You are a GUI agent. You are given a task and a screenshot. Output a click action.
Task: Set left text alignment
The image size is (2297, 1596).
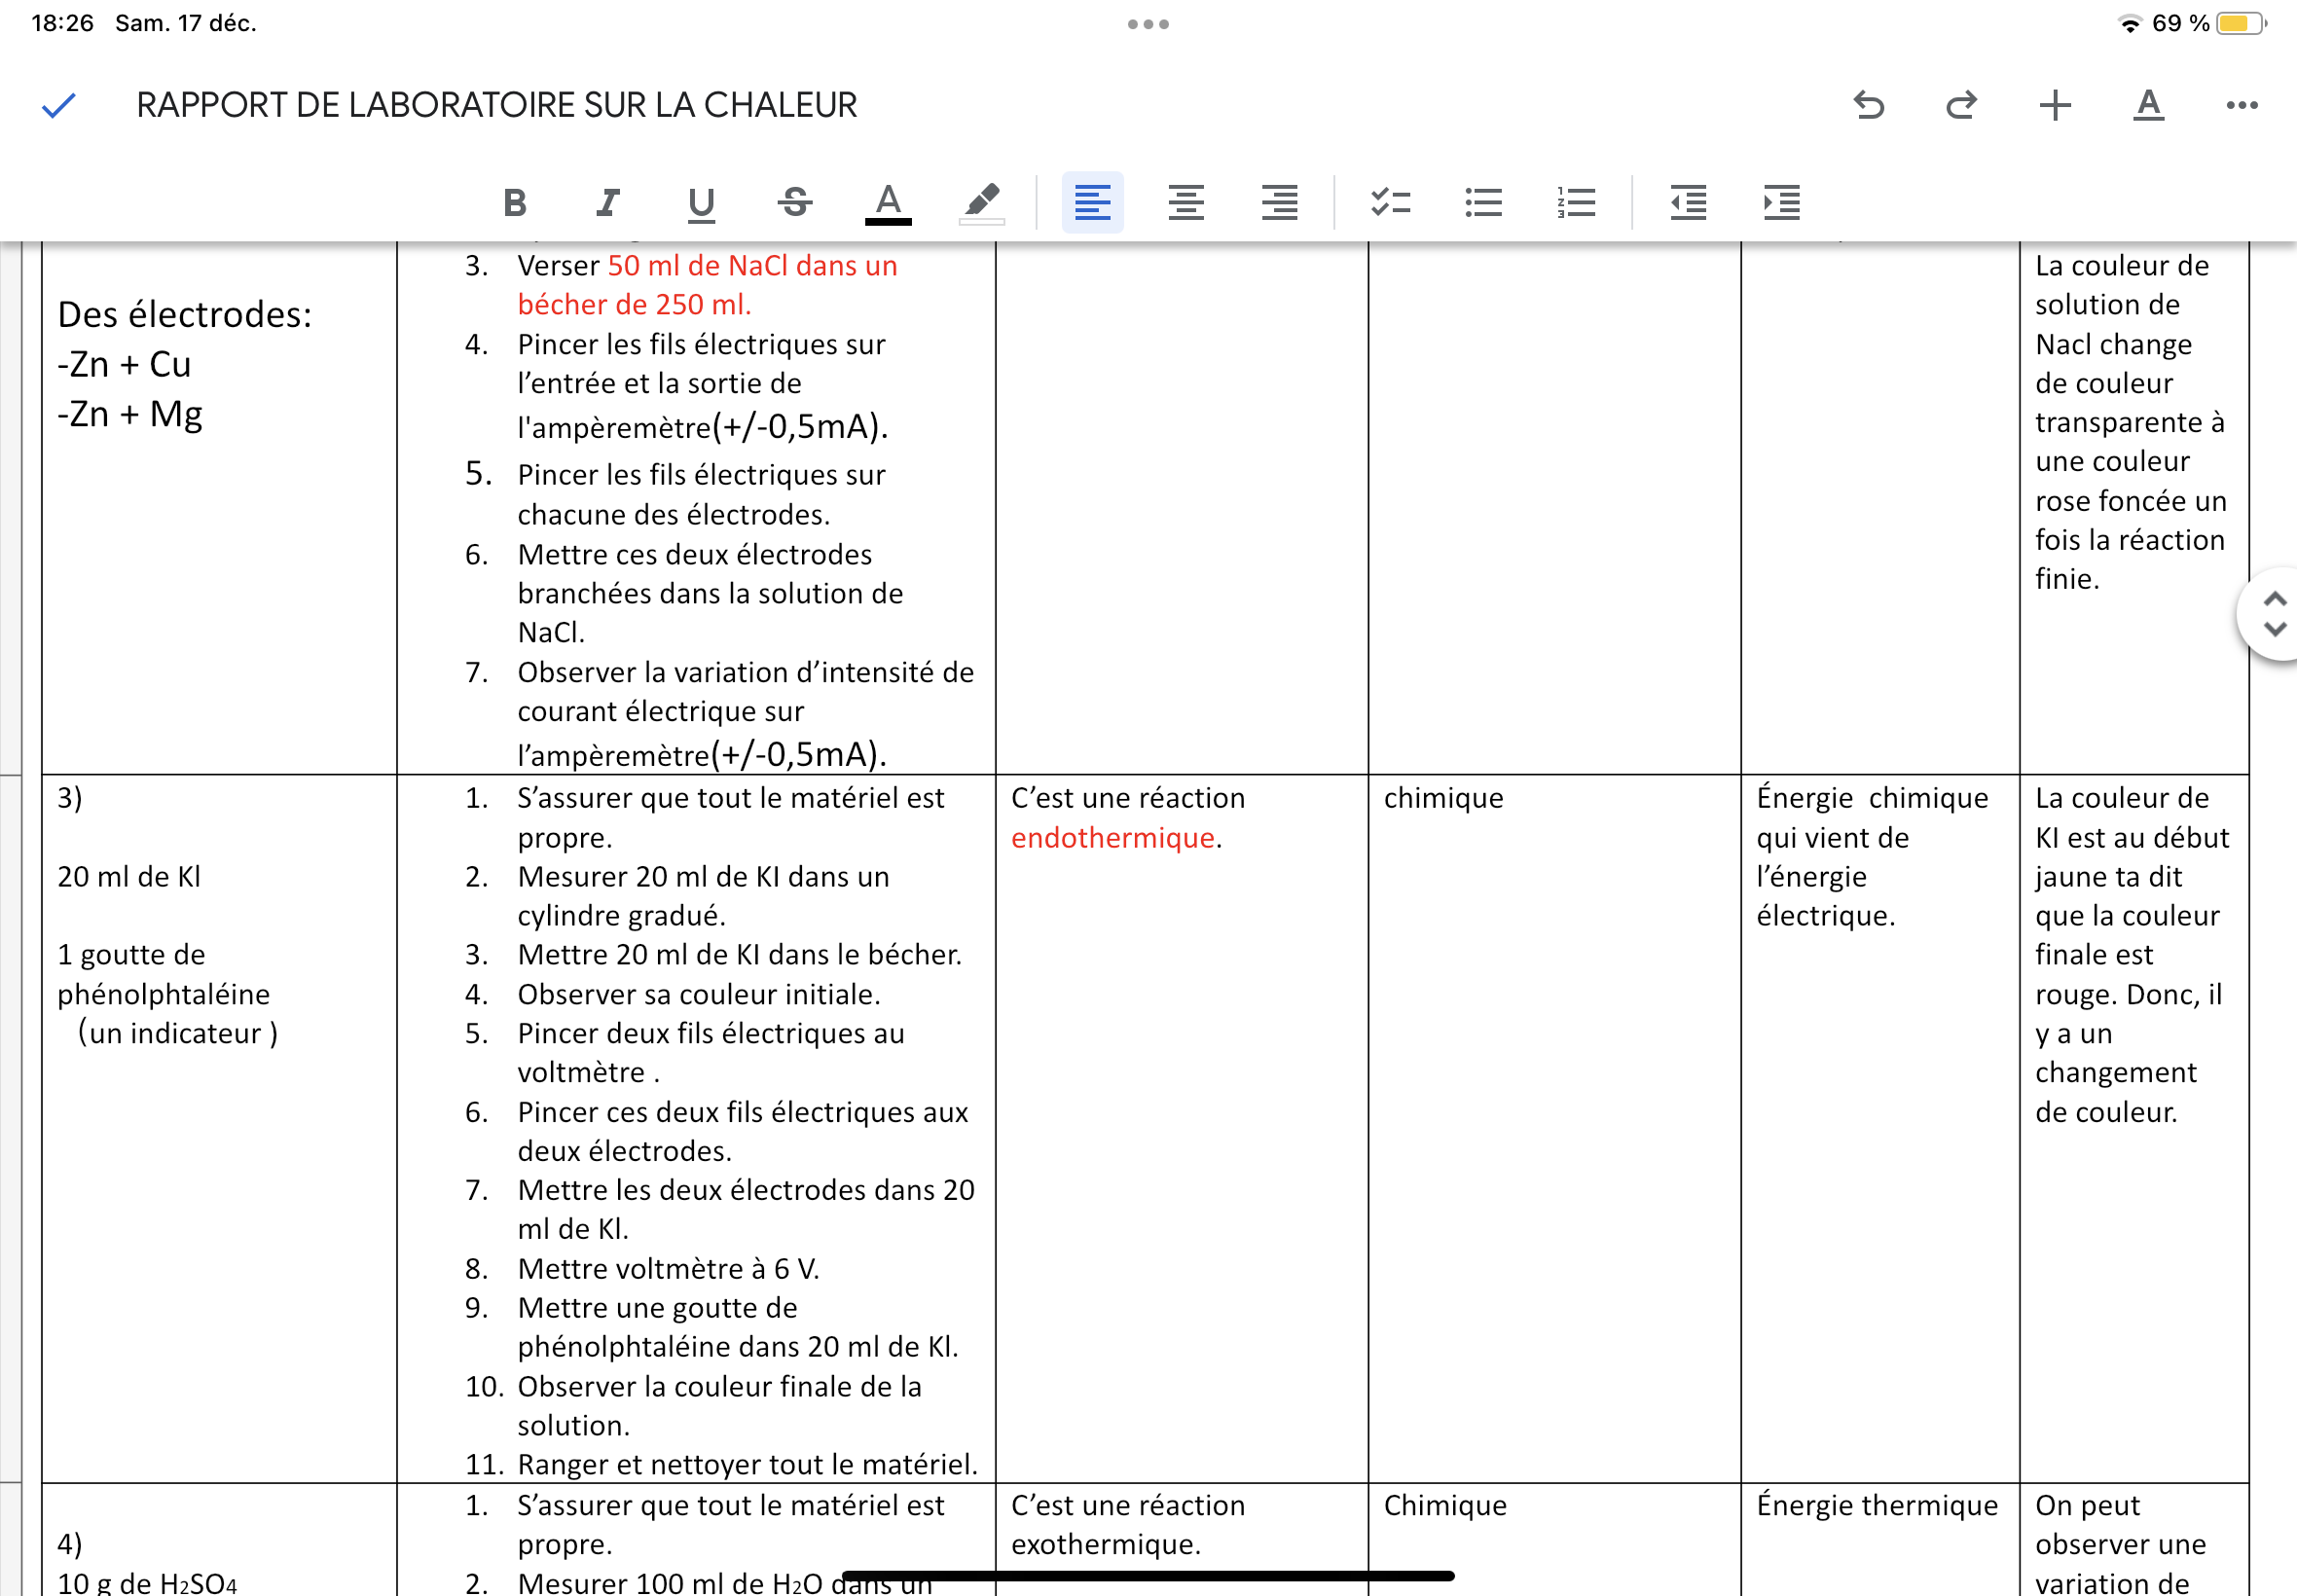point(1092,203)
